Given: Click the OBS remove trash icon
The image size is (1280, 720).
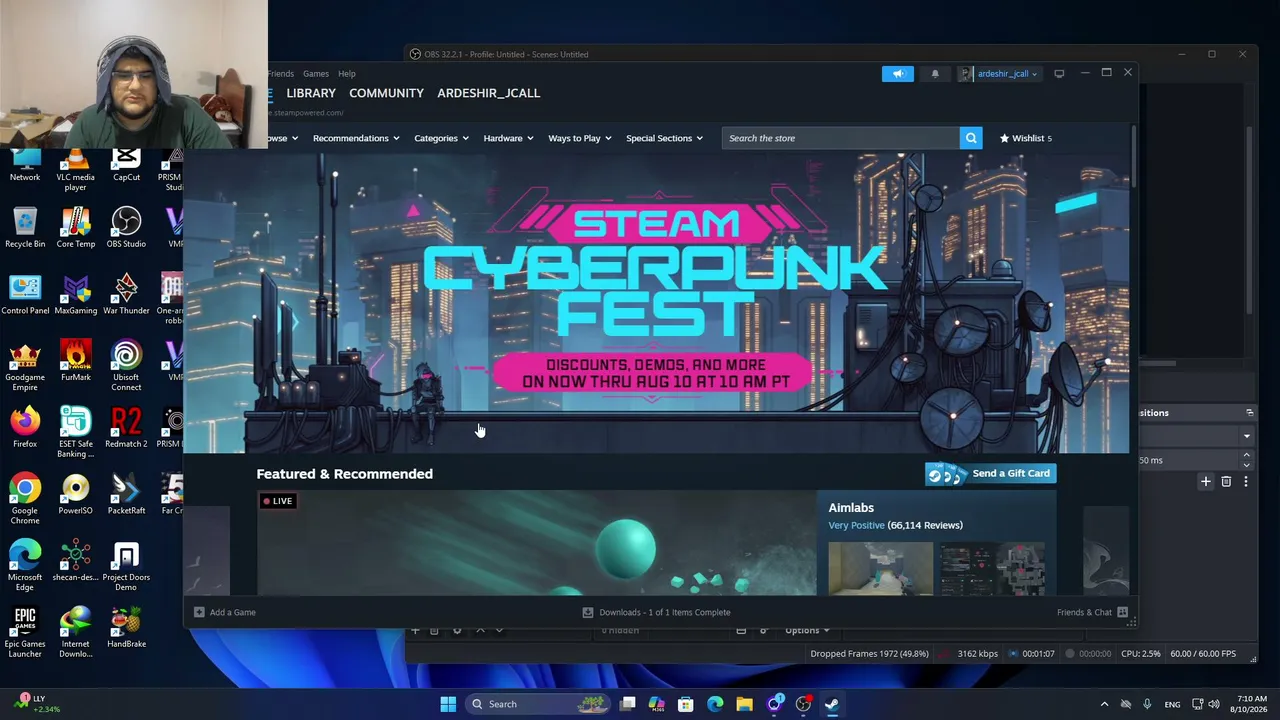Looking at the screenshot, I should point(1226,482).
